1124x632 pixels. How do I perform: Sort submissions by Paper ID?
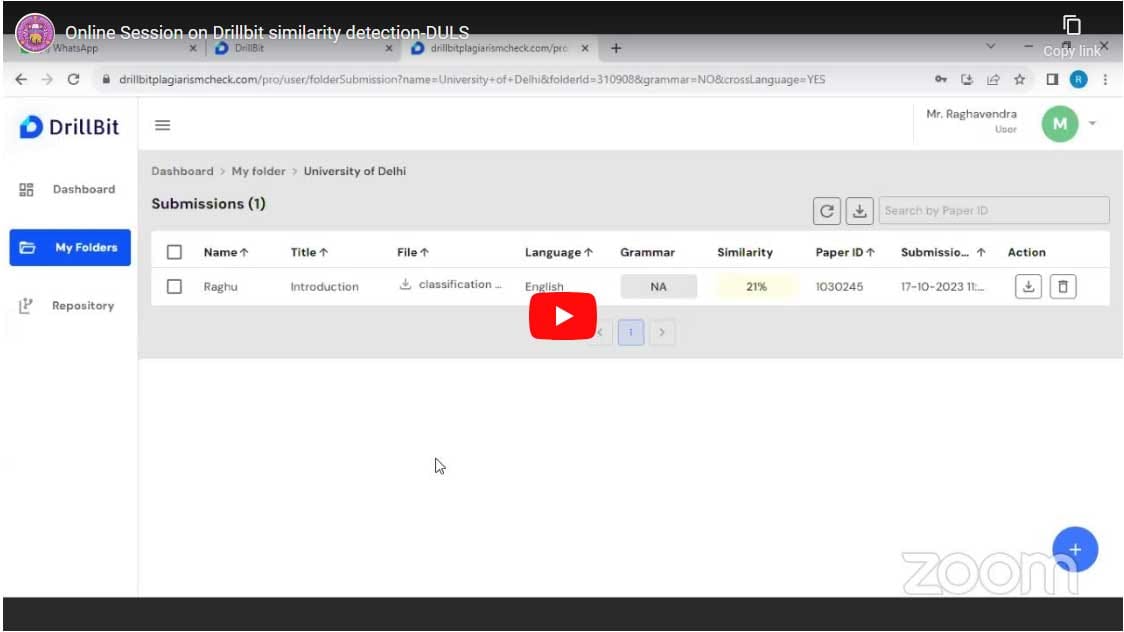[x=842, y=252]
